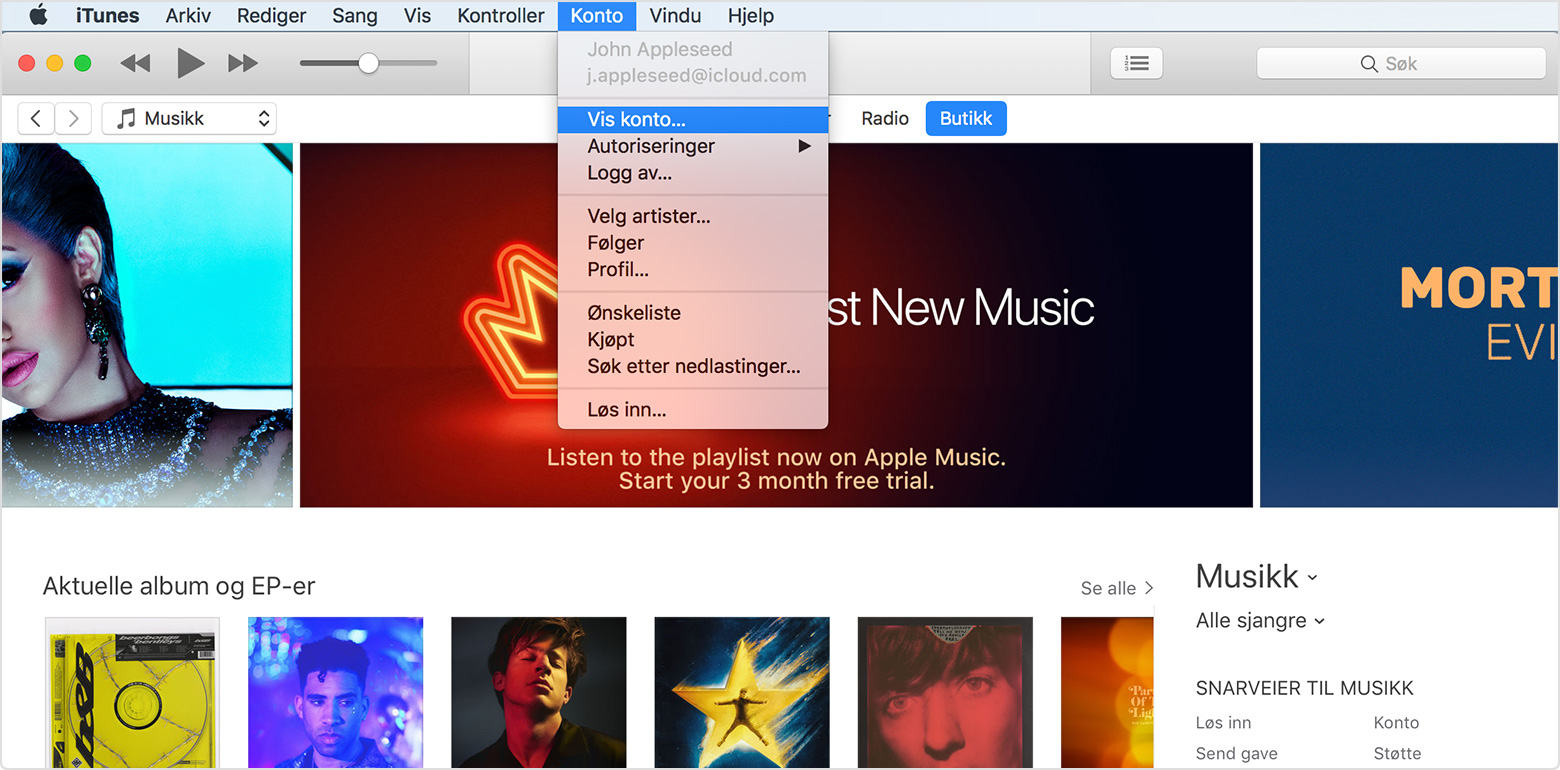Open the Støtte link
This screenshot has height=770, width=1560.
tap(1396, 753)
